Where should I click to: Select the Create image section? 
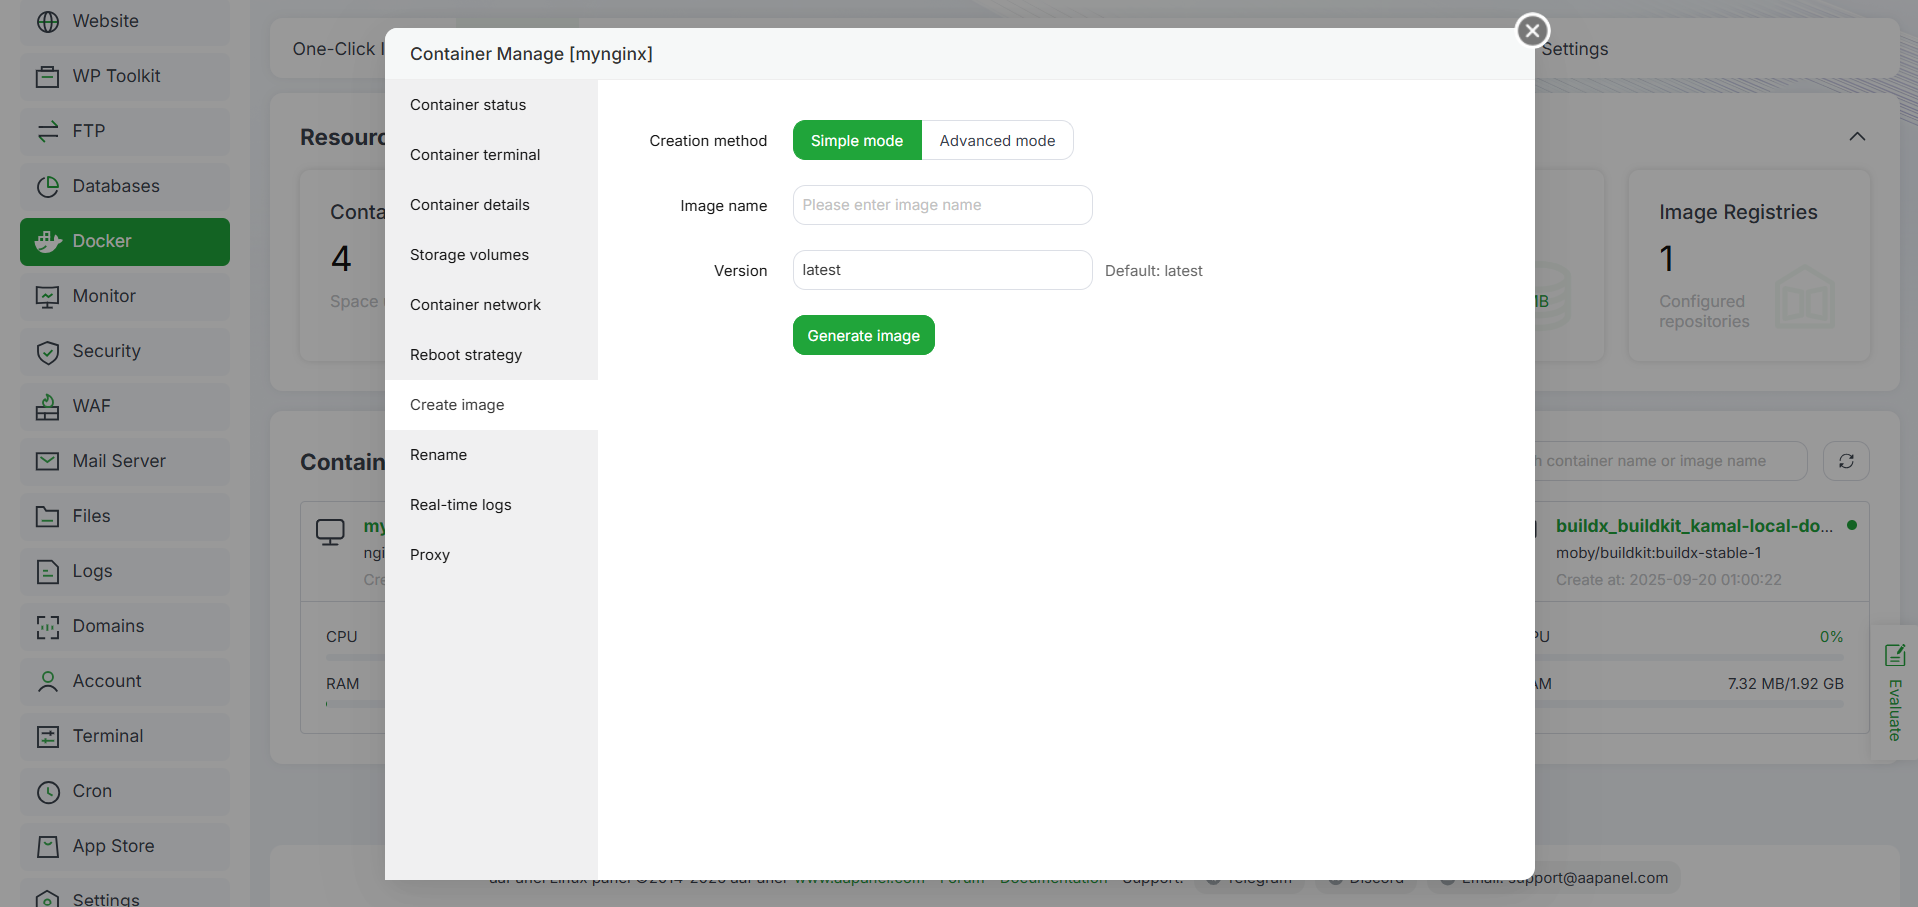tap(491, 405)
